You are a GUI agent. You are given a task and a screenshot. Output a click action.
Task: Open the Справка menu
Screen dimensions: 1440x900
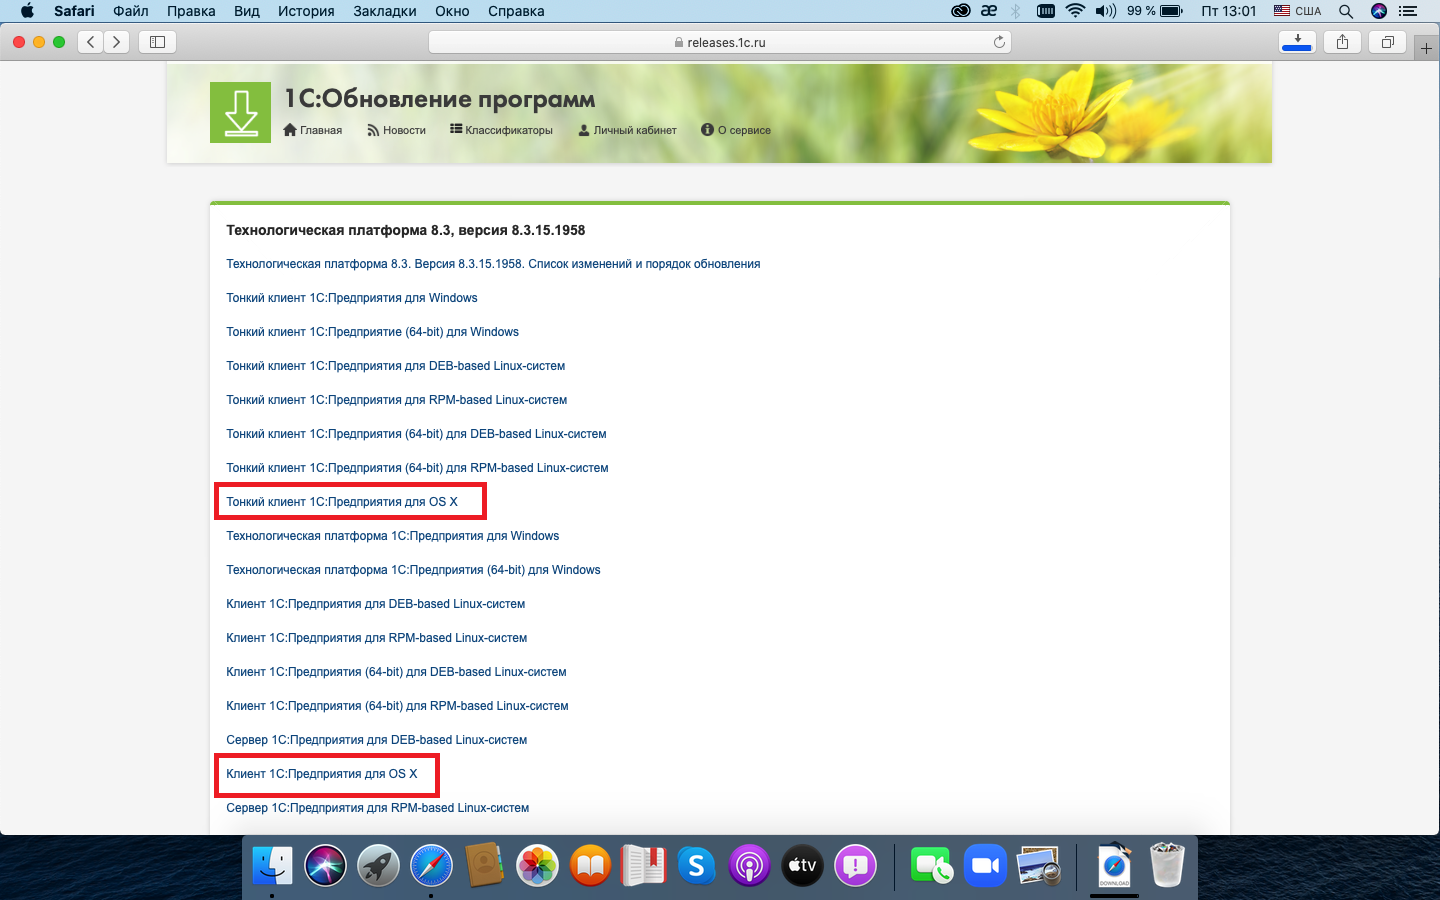click(516, 11)
